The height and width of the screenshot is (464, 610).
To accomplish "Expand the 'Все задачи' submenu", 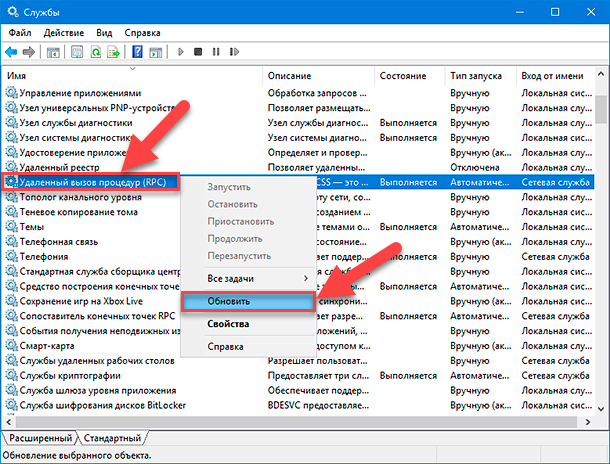I will point(245,277).
